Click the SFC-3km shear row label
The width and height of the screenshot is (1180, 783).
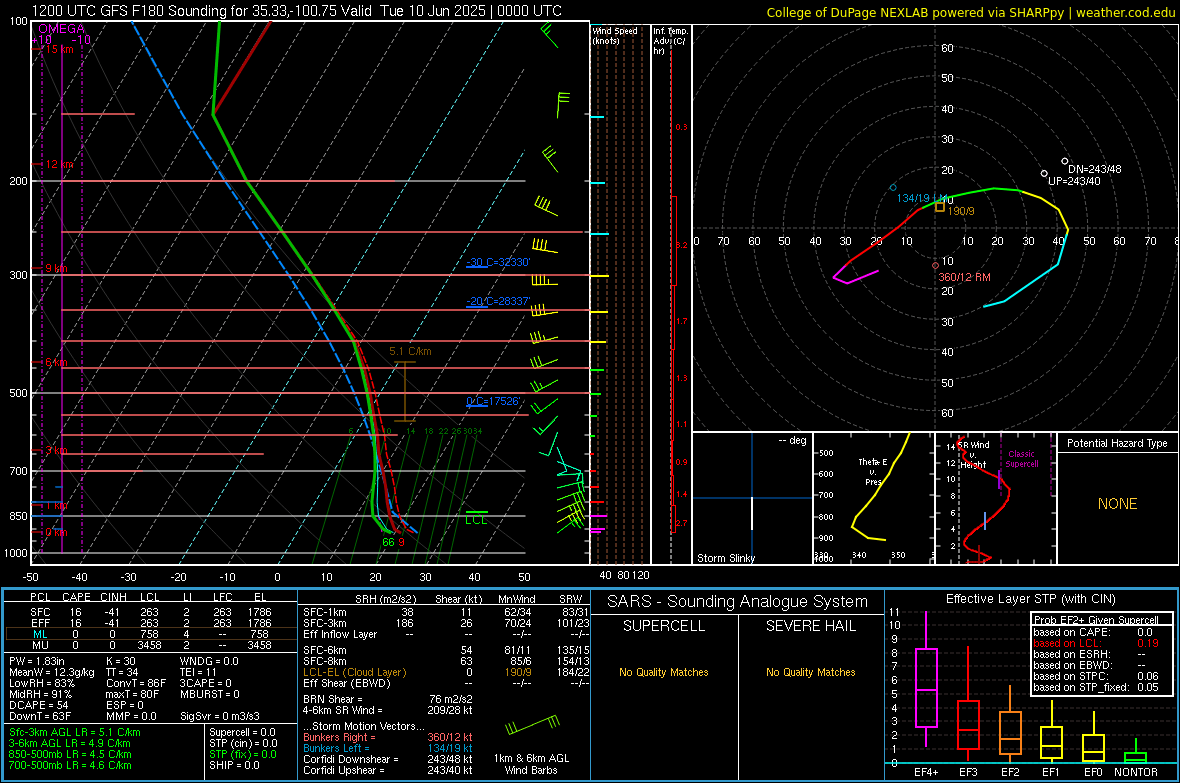point(325,623)
